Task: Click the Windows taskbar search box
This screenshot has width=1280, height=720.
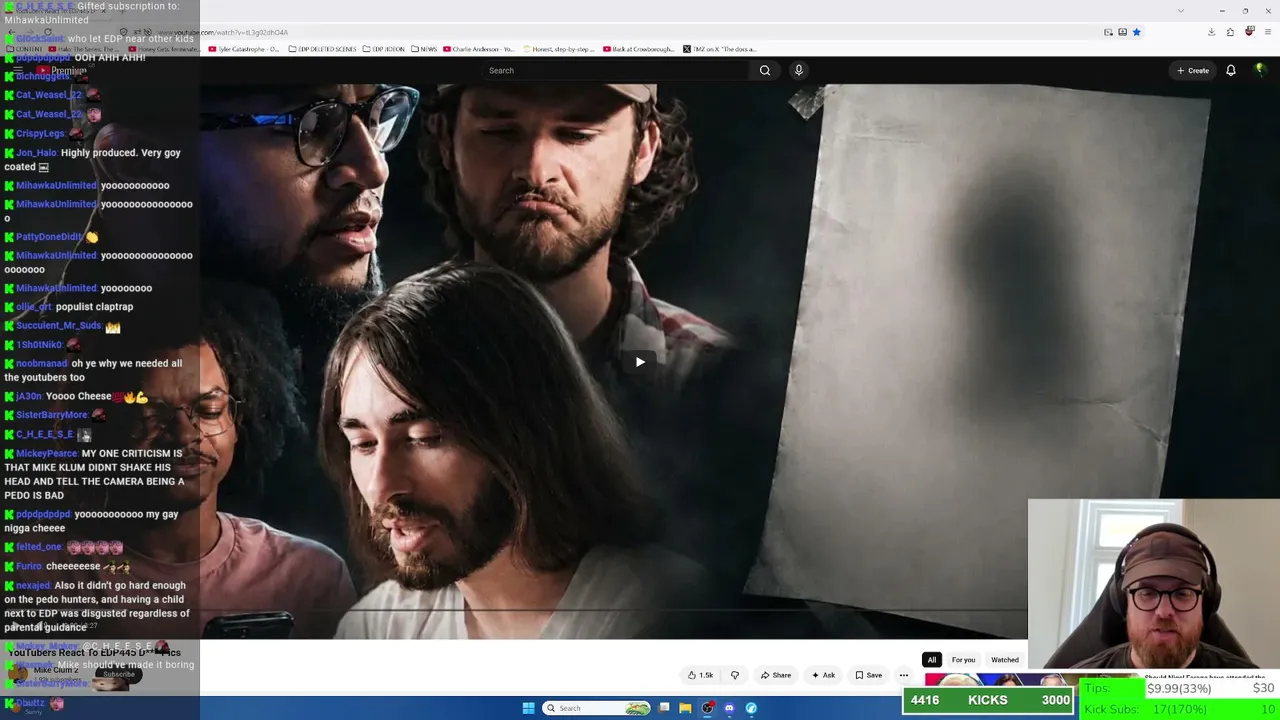Action: [597, 708]
